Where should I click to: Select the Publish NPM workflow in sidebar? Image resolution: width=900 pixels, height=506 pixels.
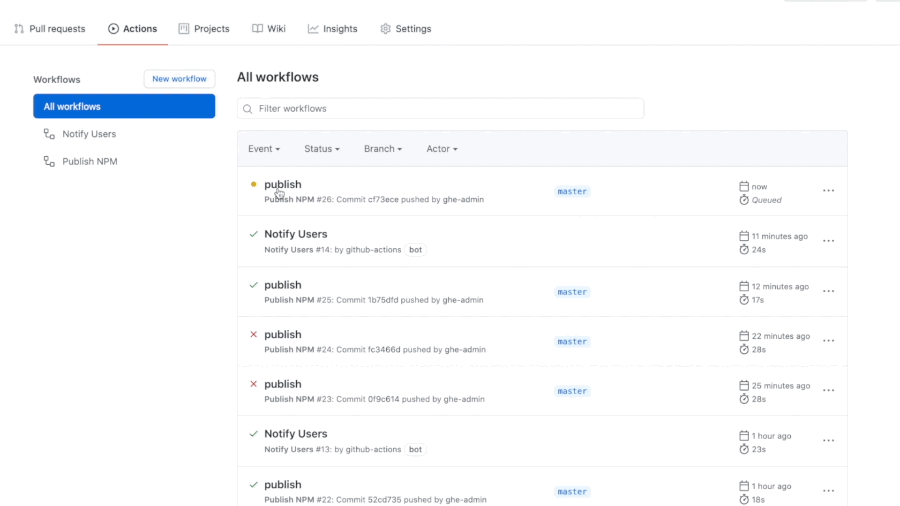click(x=90, y=161)
